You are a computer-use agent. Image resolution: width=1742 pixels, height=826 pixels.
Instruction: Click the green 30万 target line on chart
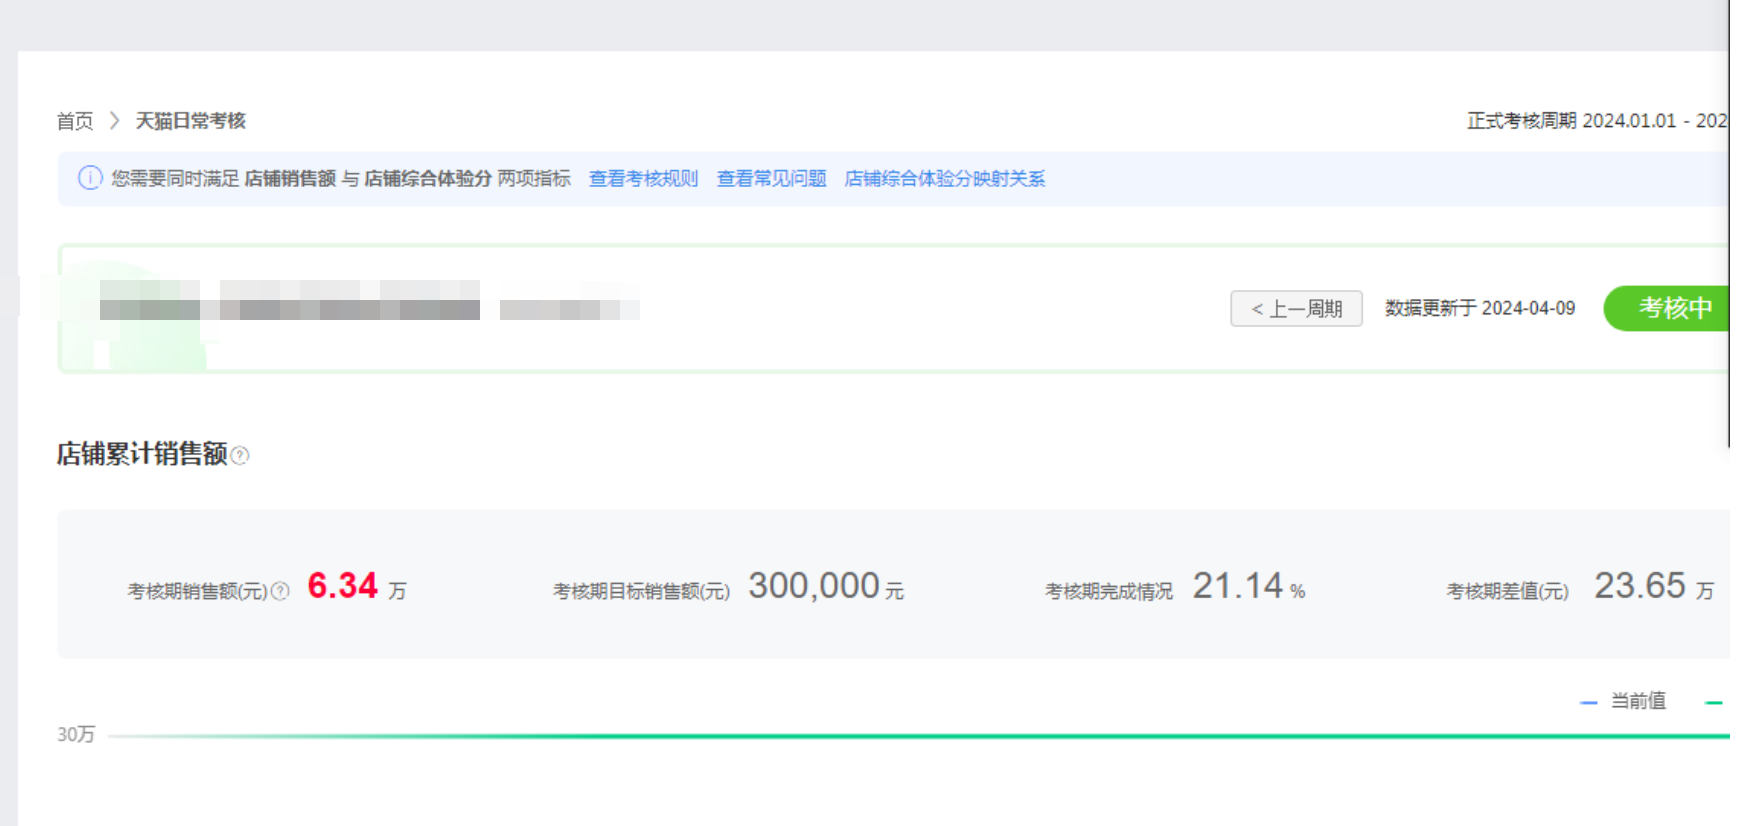tap(900, 736)
